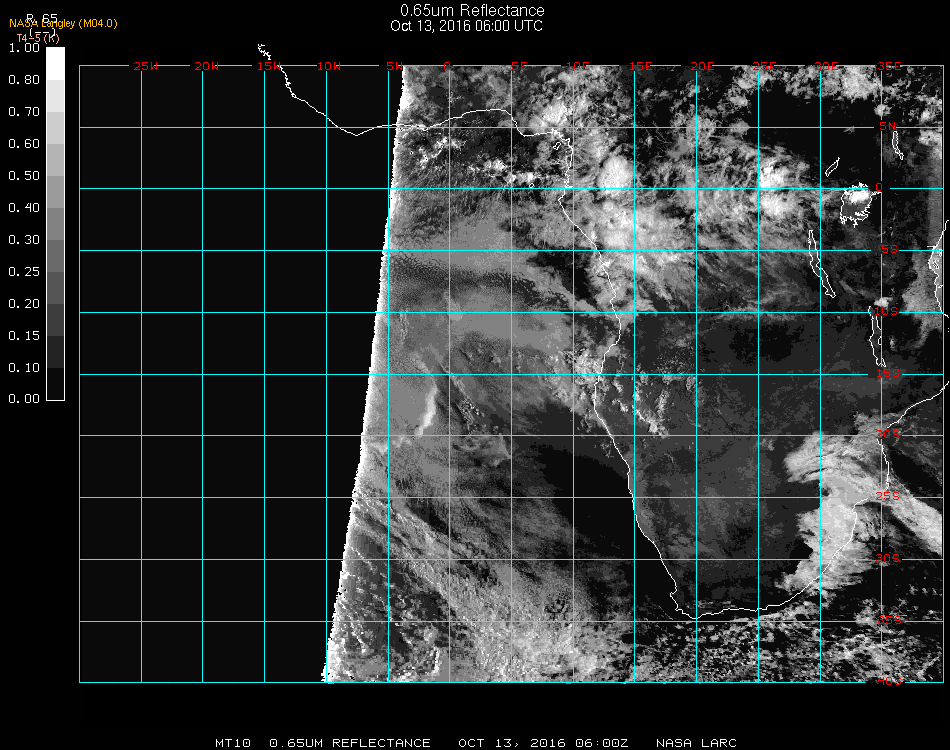
Task: Click the 10E longitude label
Action: [577, 66]
